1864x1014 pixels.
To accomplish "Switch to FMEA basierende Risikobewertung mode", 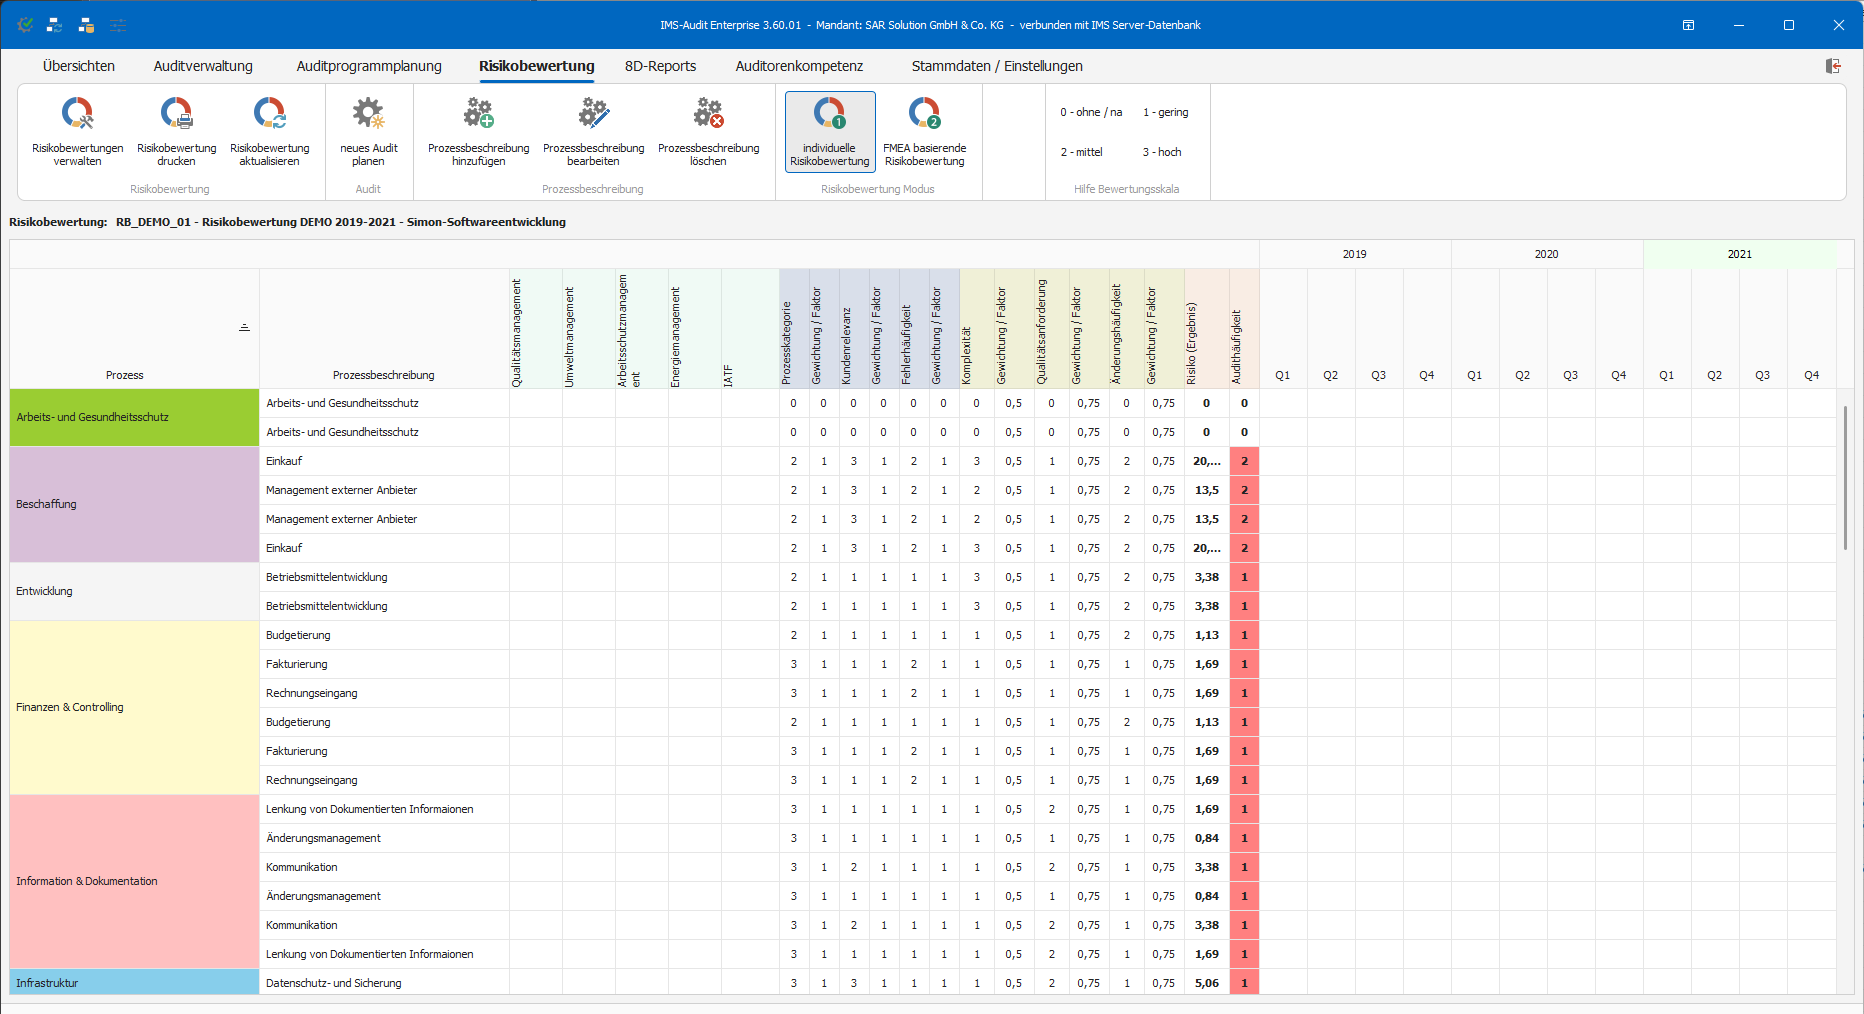I will tap(924, 132).
